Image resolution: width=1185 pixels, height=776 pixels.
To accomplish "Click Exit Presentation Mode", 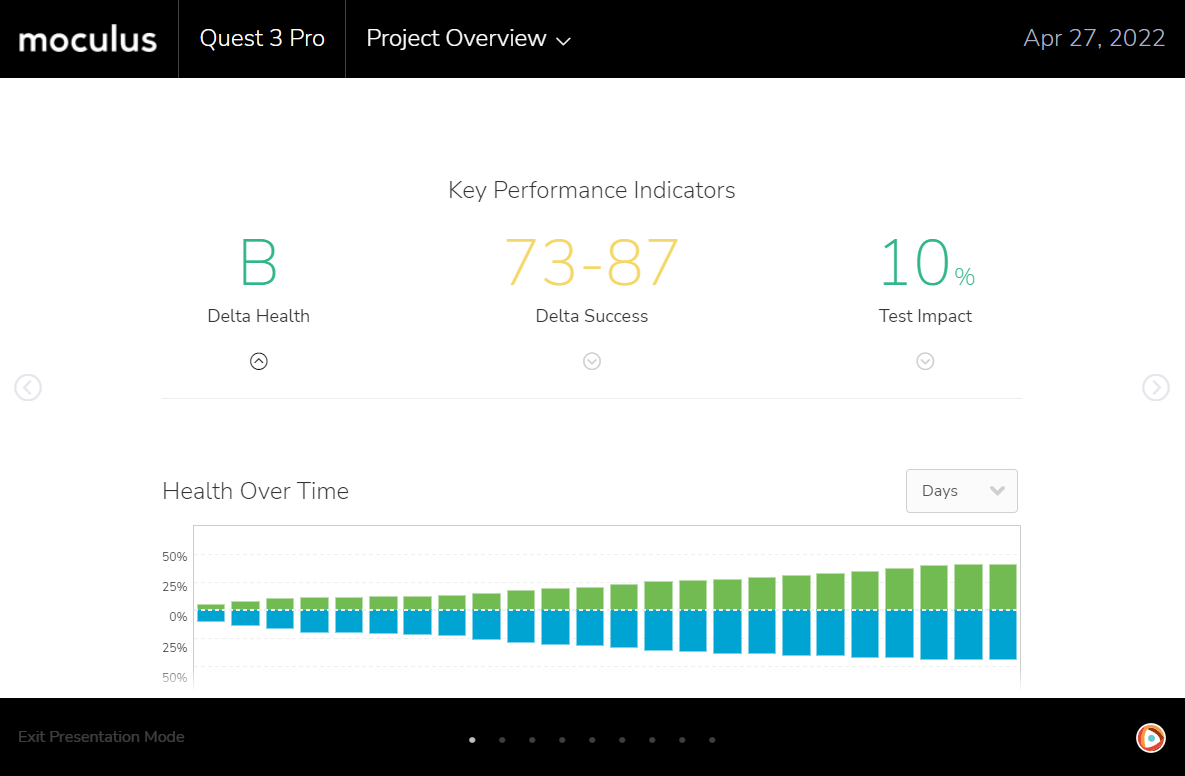I will [x=101, y=737].
